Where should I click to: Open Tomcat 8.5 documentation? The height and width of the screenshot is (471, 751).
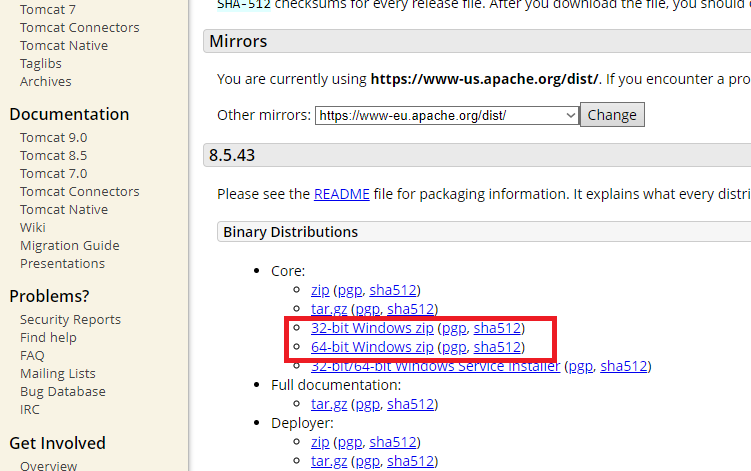point(54,156)
